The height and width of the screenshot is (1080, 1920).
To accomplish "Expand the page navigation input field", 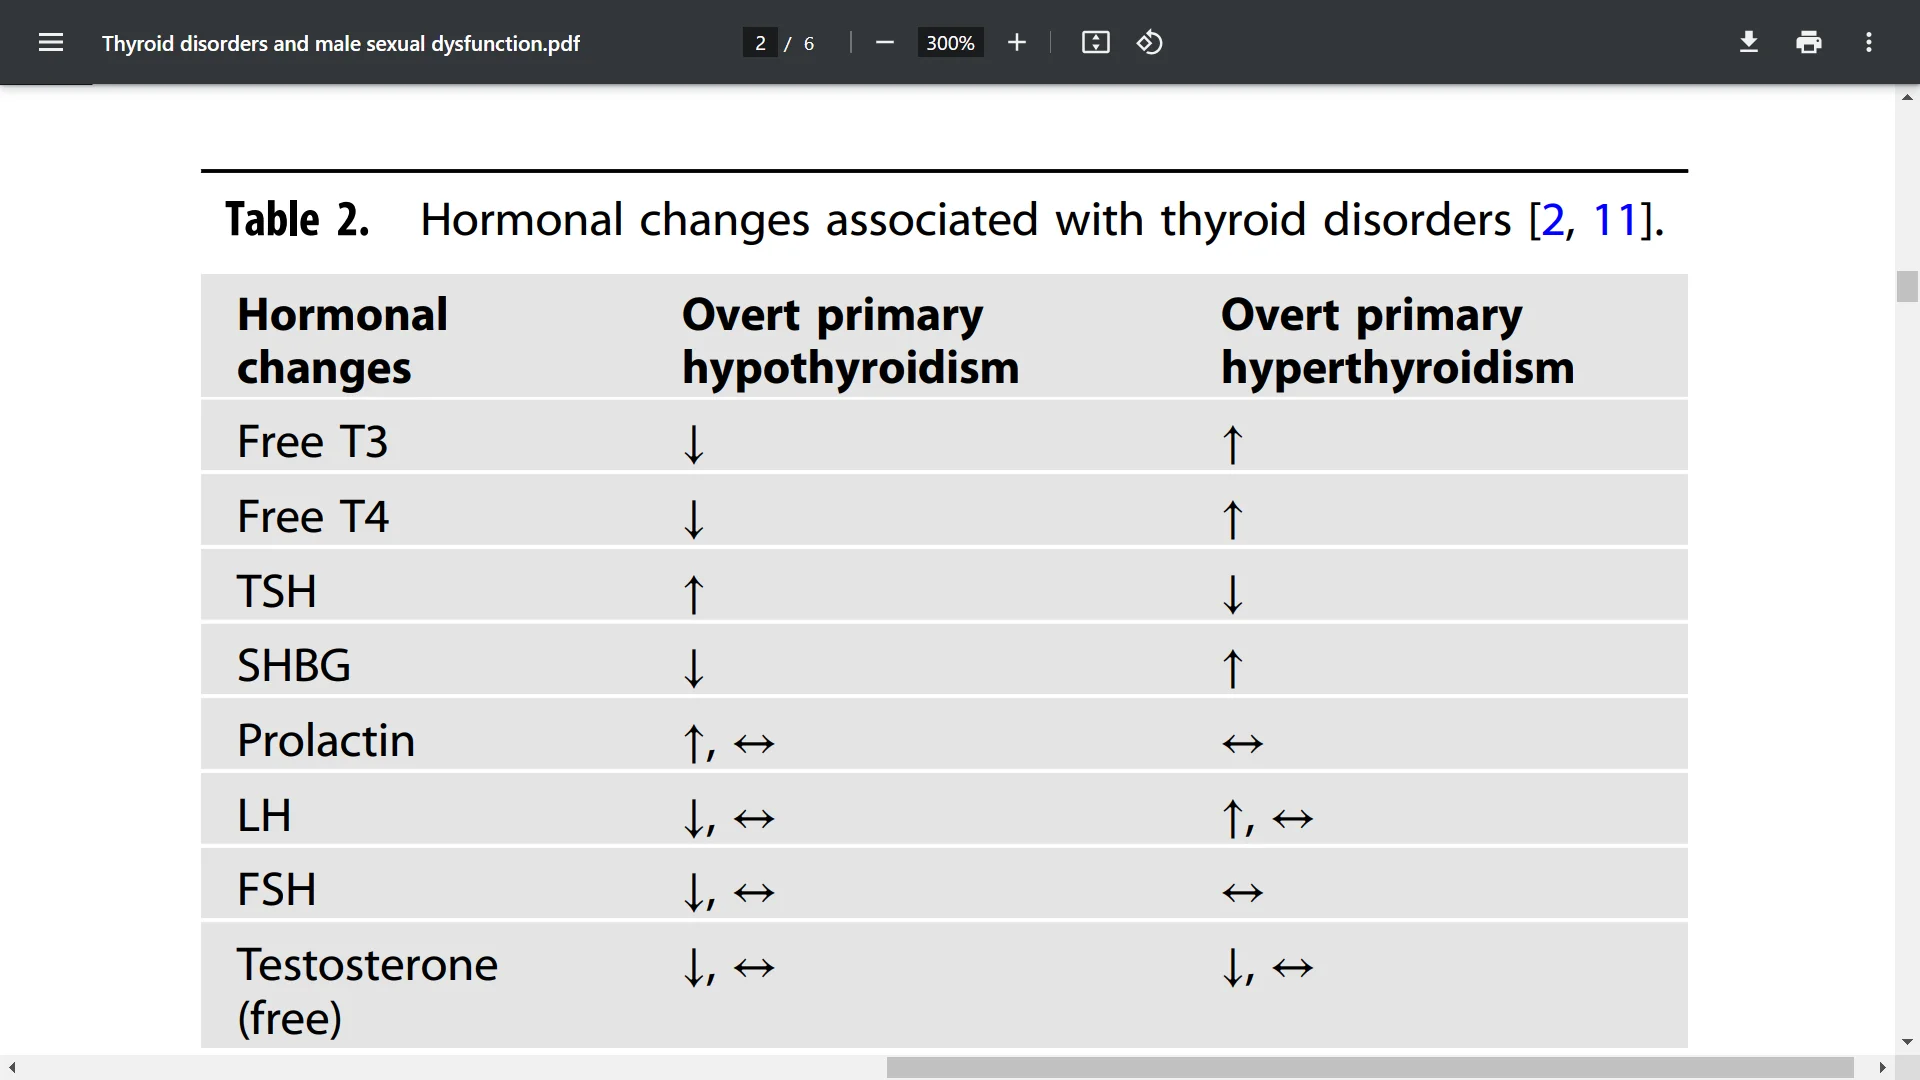I will (x=758, y=42).
